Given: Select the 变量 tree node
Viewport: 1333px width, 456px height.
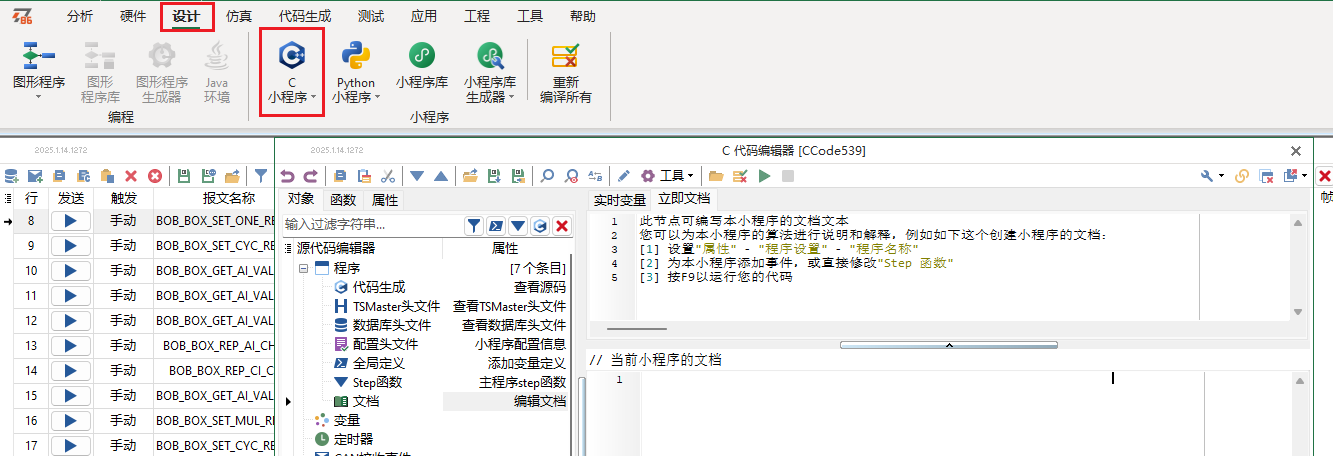Looking at the screenshot, I should [346, 420].
